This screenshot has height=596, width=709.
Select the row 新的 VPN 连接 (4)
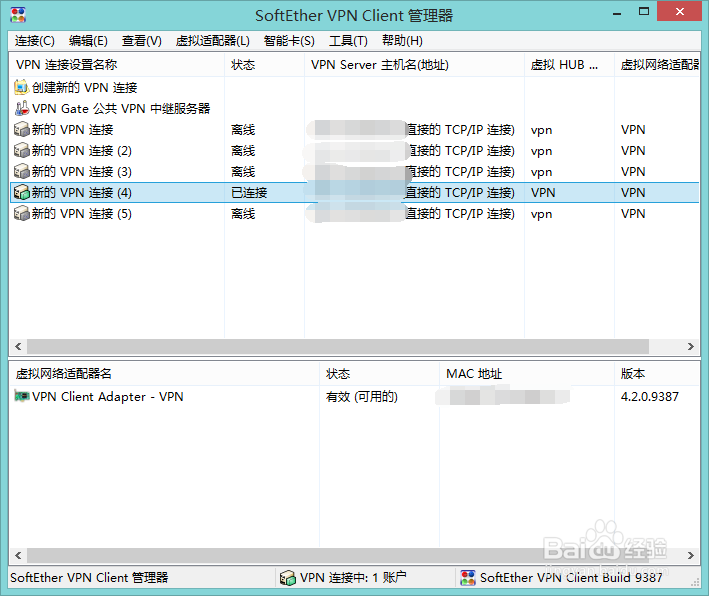coord(354,193)
